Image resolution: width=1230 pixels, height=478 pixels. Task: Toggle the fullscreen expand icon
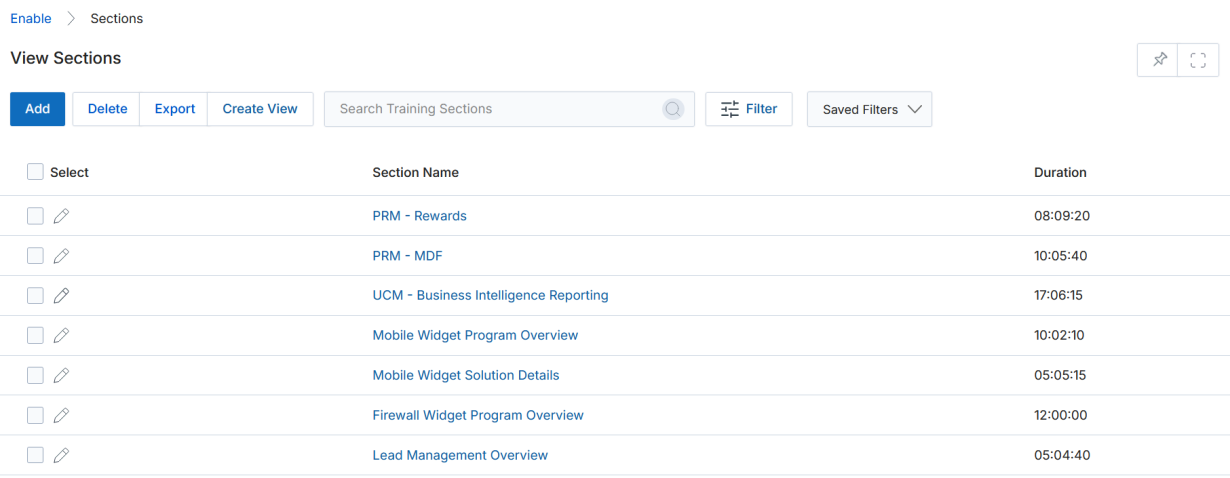pyautogui.click(x=1198, y=60)
